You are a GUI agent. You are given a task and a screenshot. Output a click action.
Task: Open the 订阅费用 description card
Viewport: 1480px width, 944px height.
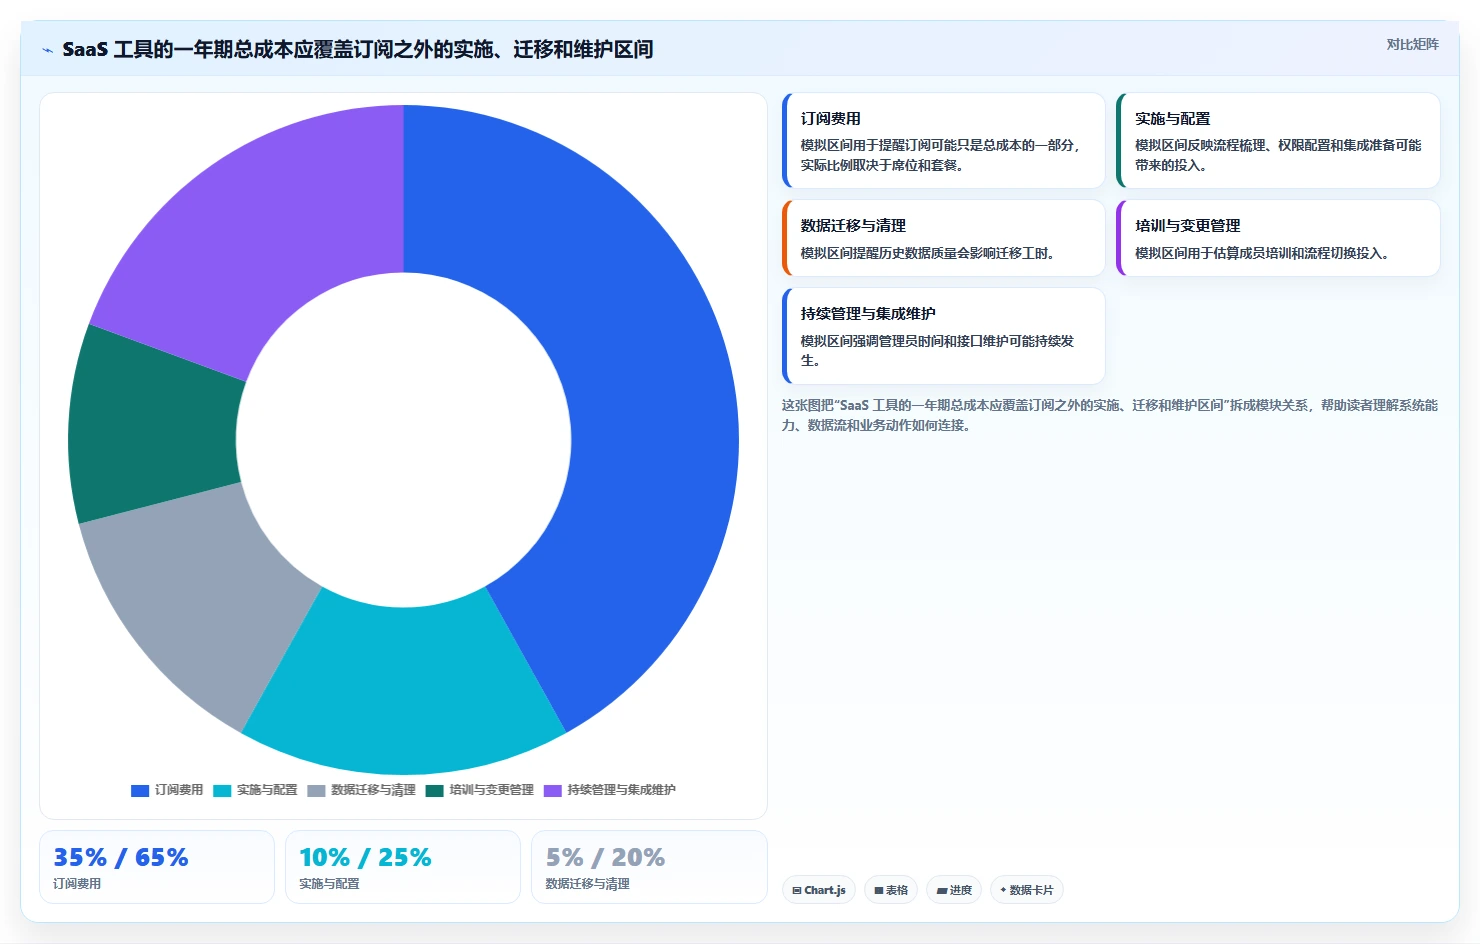(943, 140)
